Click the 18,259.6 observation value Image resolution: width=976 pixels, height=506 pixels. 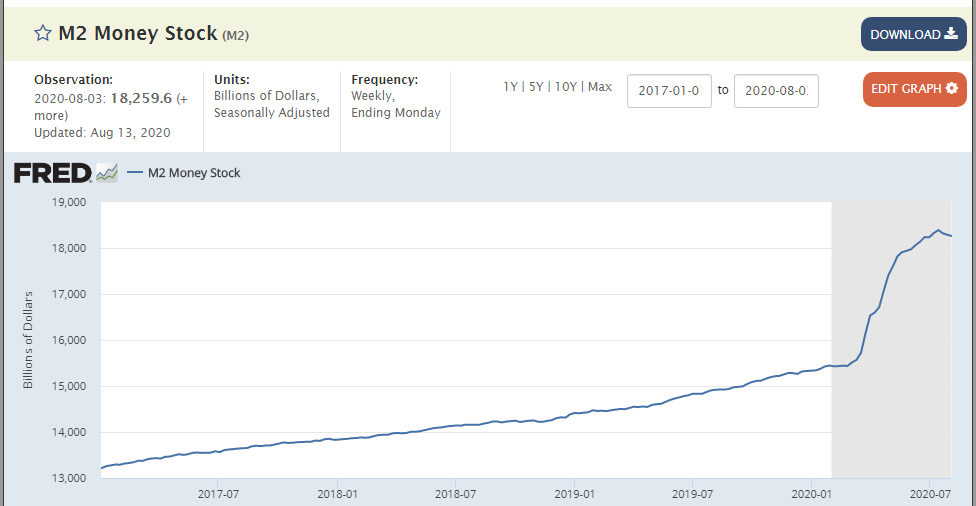tap(141, 98)
